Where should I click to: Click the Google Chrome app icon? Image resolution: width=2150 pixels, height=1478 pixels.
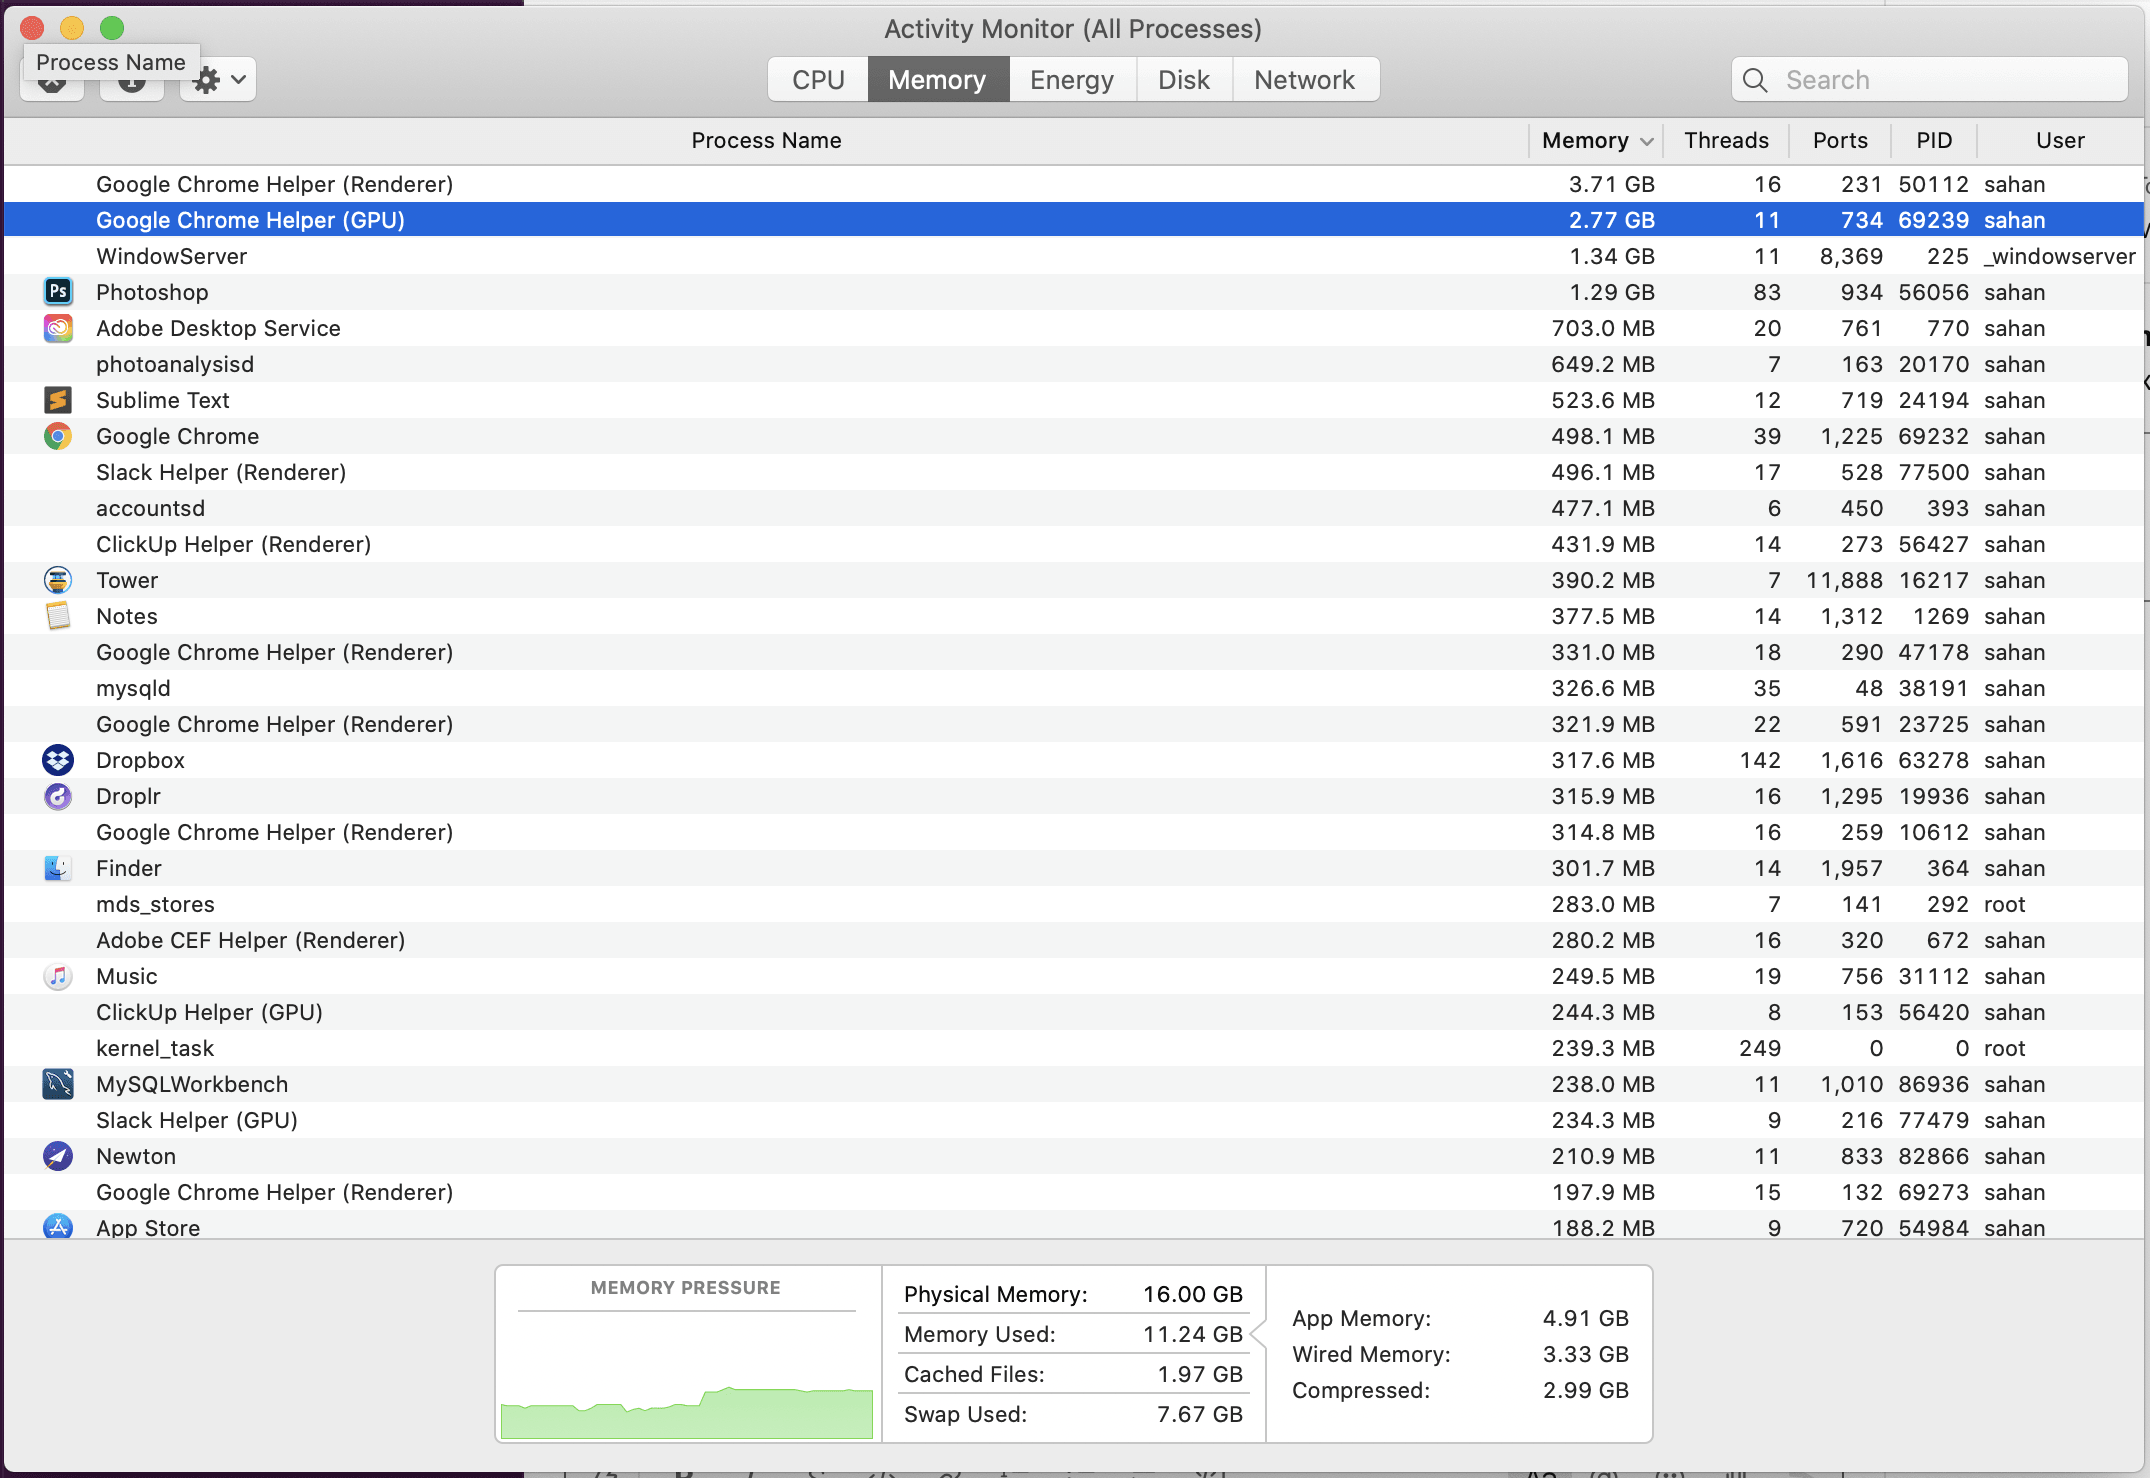pos(58,436)
